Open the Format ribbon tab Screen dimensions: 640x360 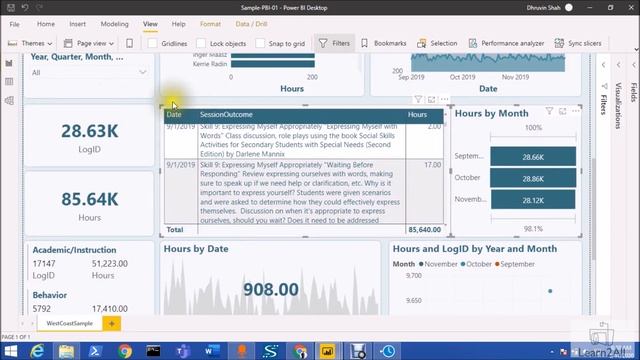210,24
